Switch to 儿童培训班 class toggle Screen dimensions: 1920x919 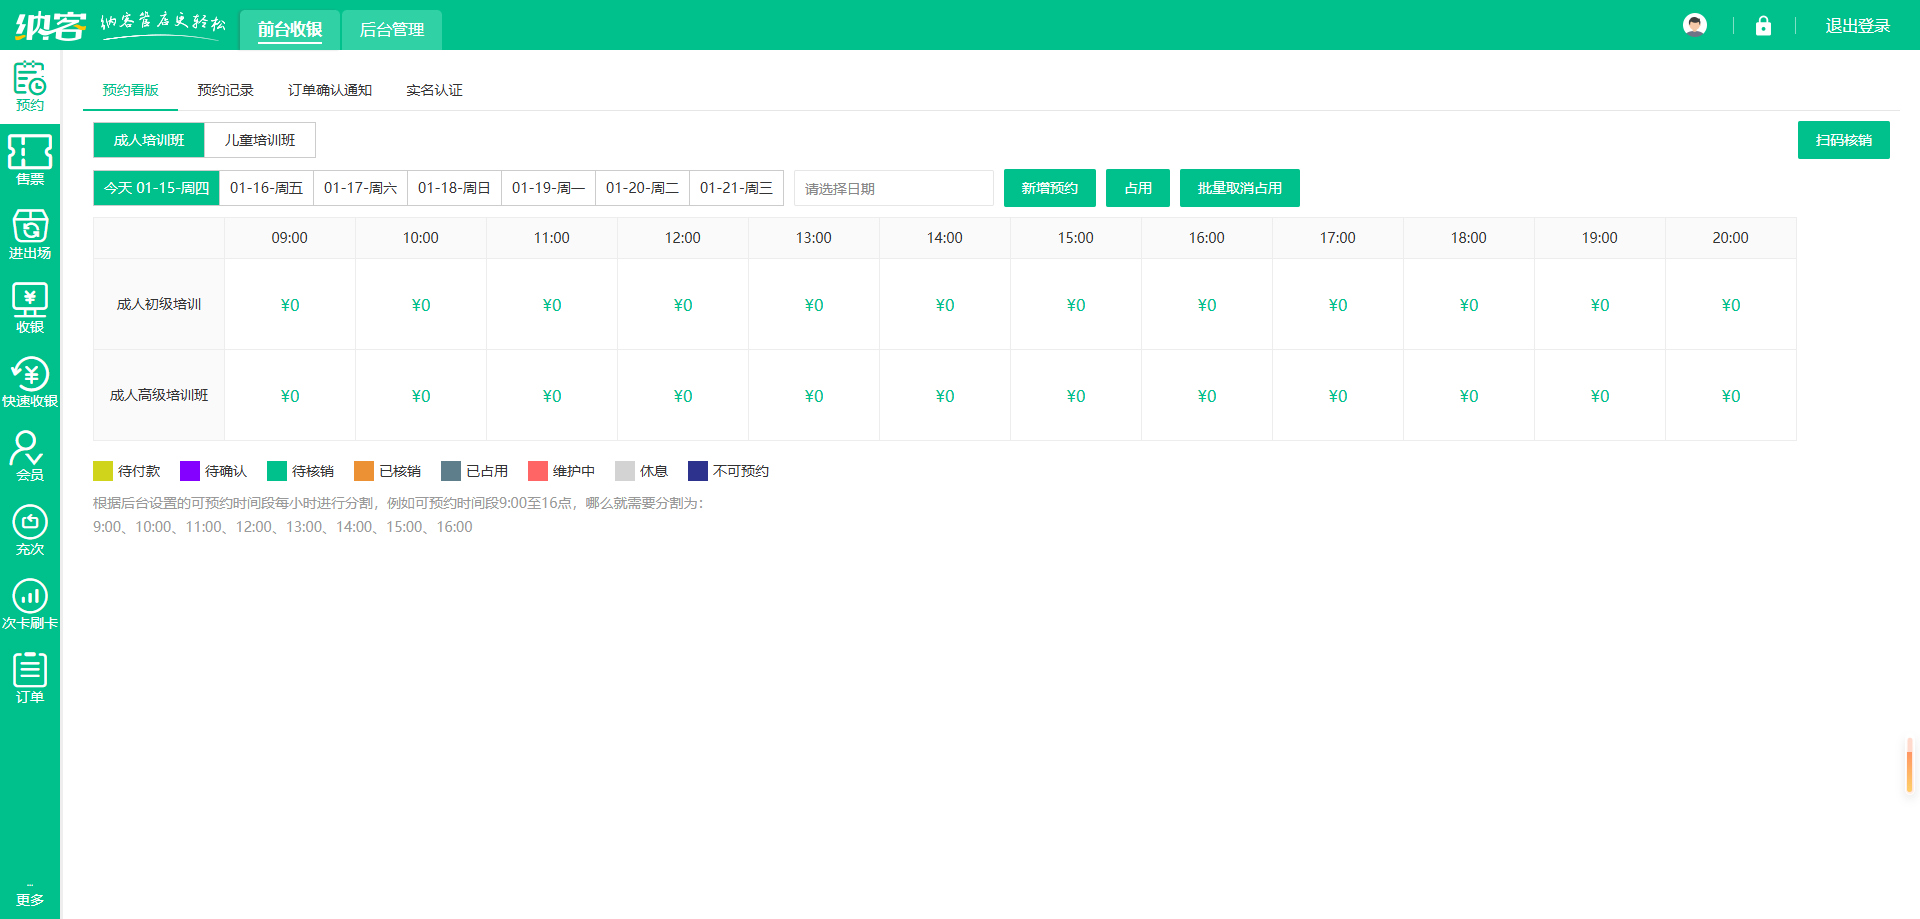click(260, 140)
